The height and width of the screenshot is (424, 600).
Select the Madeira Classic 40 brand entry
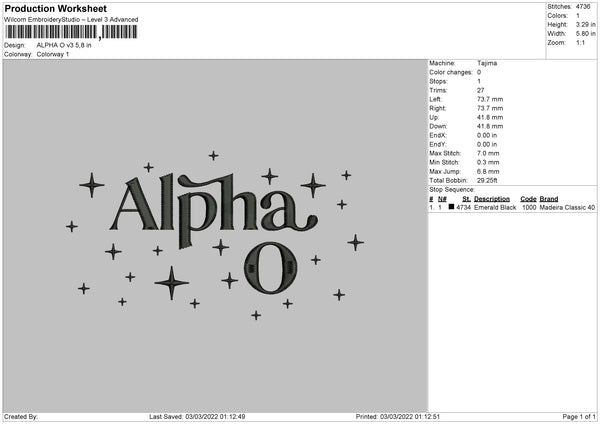coord(567,208)
